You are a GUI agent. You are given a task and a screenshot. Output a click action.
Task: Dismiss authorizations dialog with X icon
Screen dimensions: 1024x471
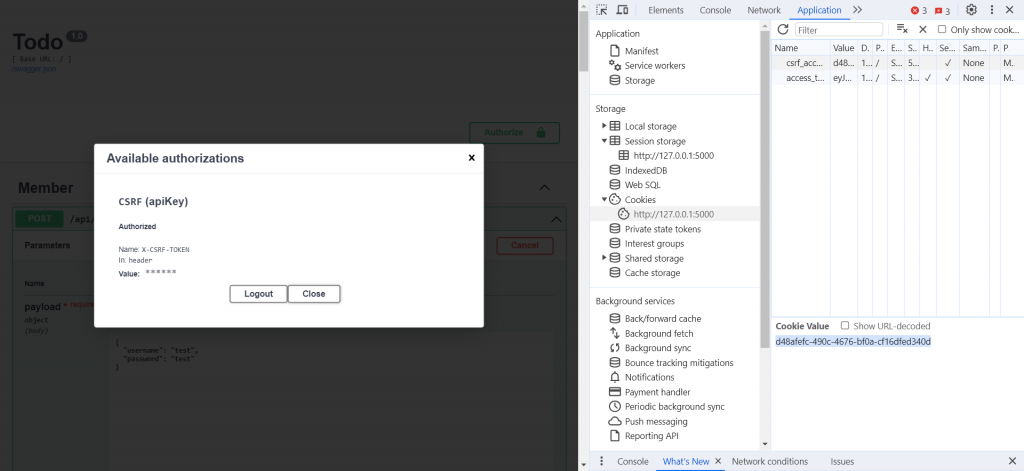coord(472,157)
